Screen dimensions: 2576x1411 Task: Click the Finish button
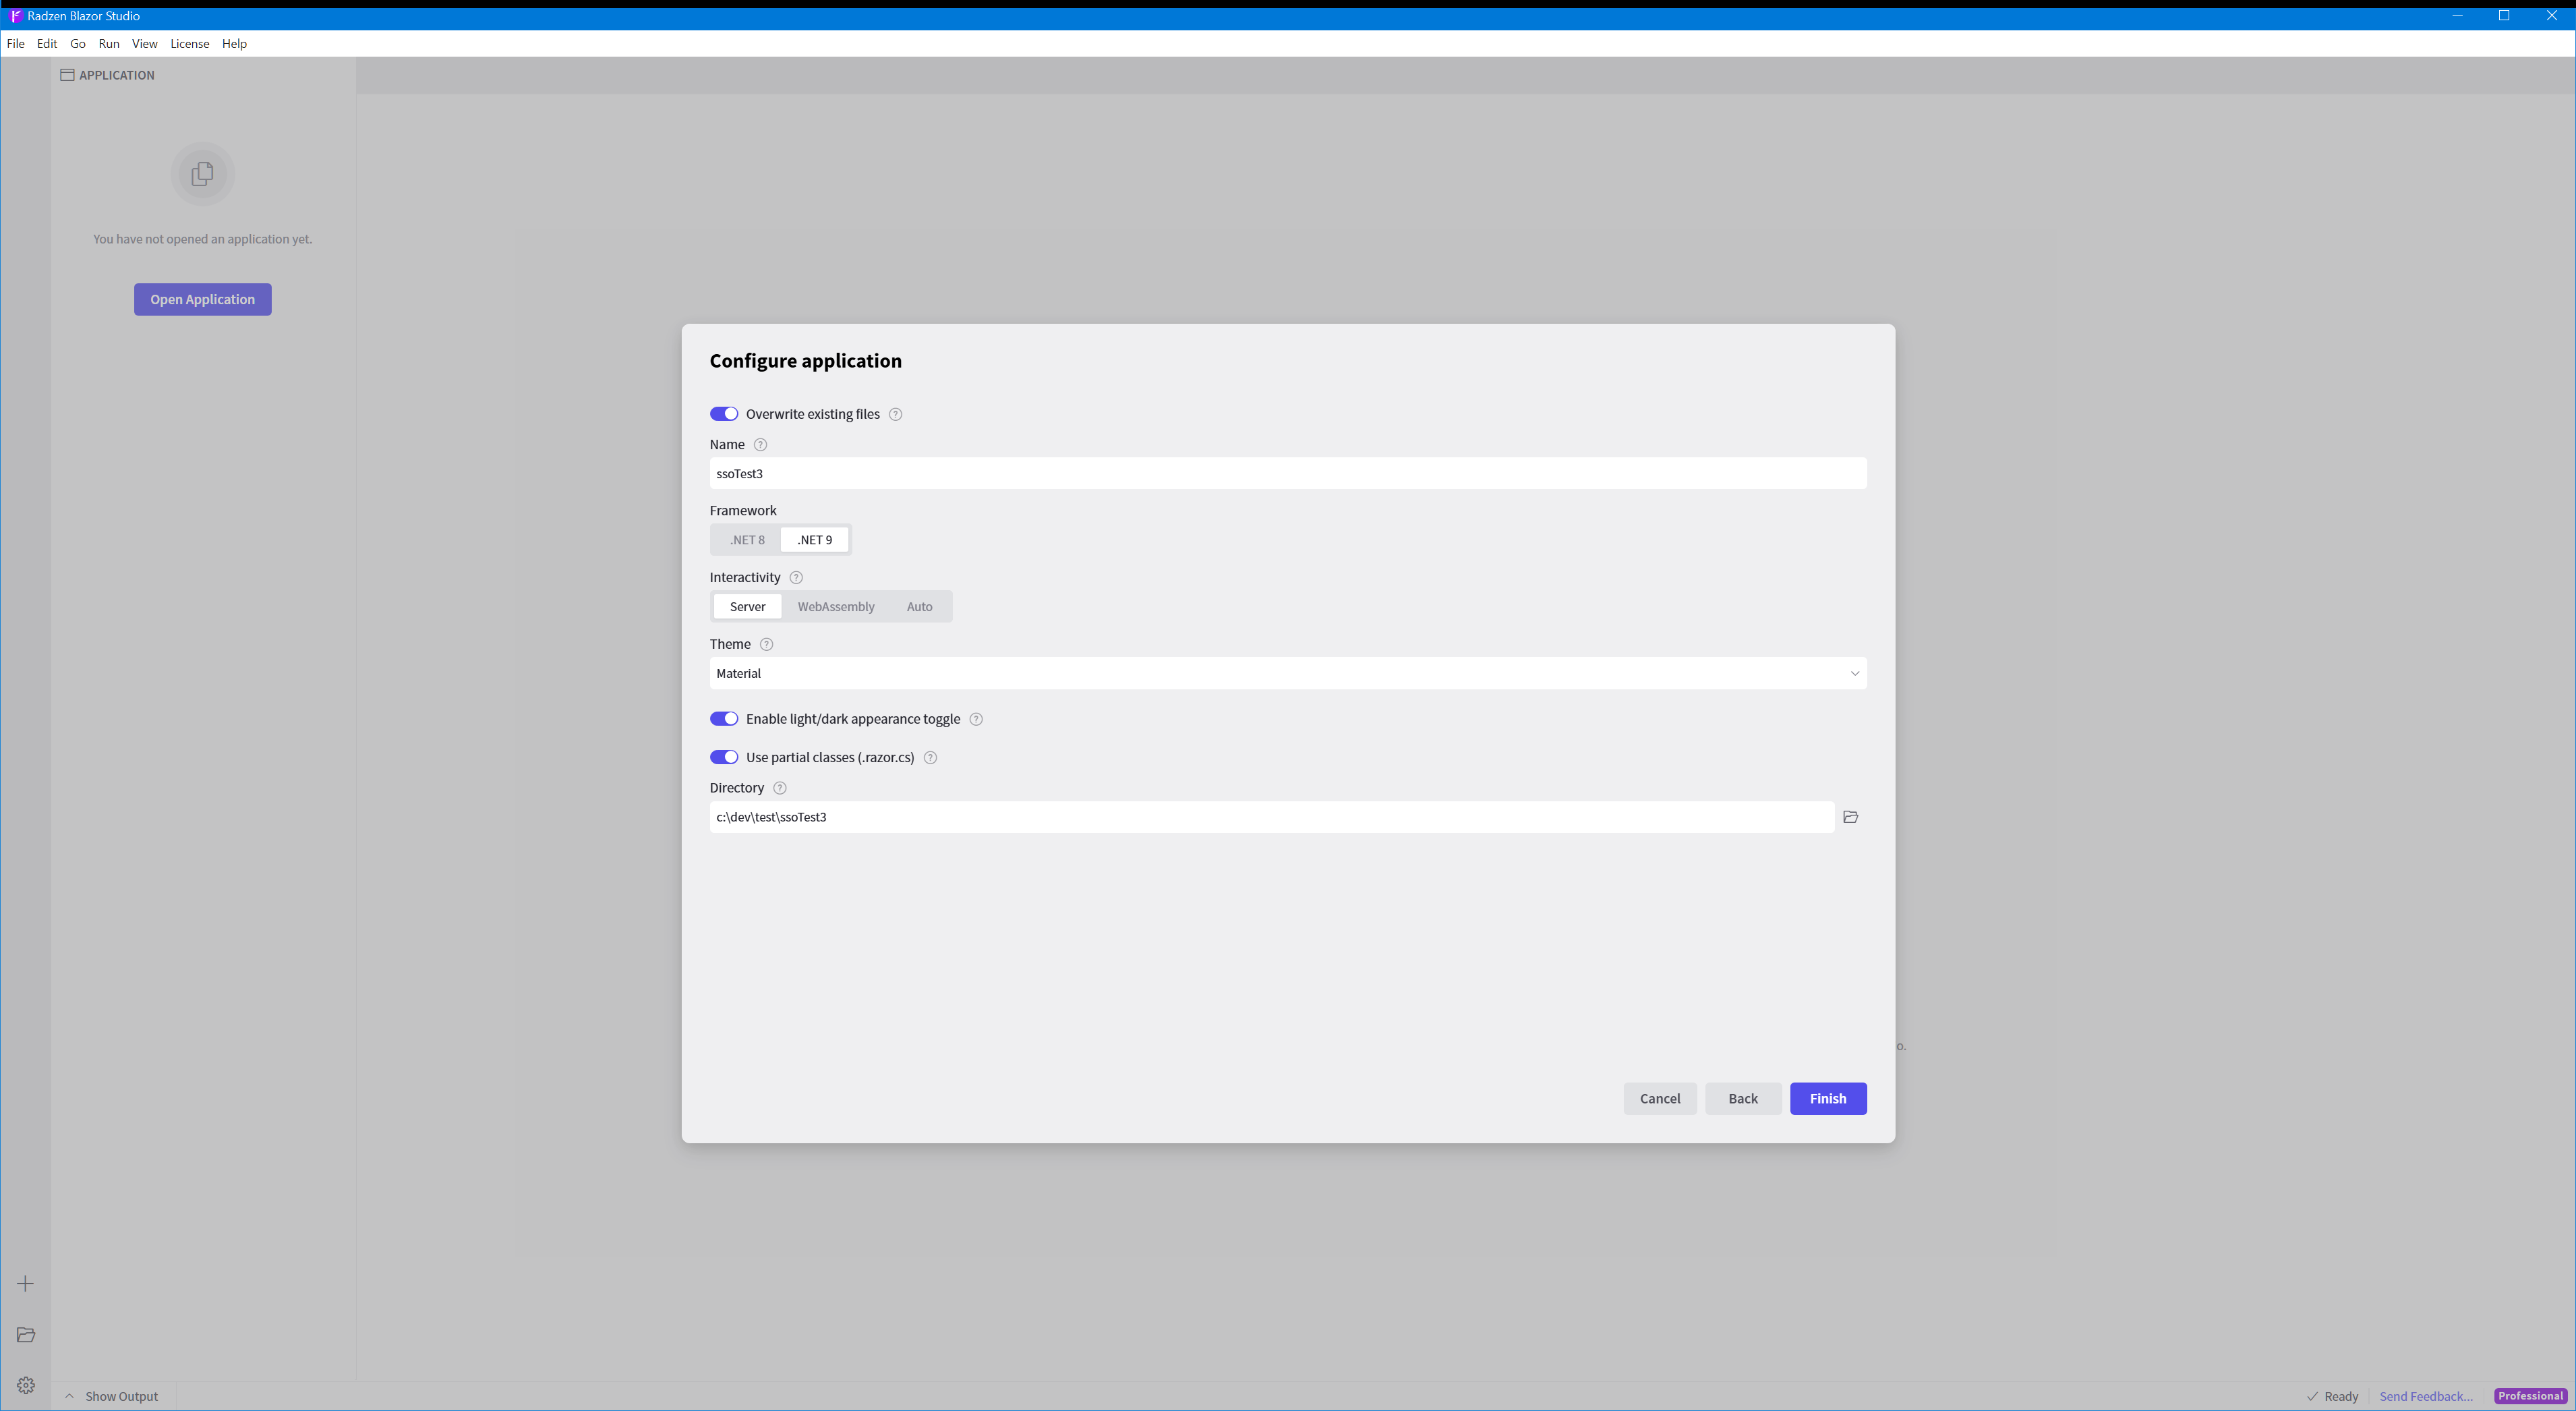tap(1827, 1098)
